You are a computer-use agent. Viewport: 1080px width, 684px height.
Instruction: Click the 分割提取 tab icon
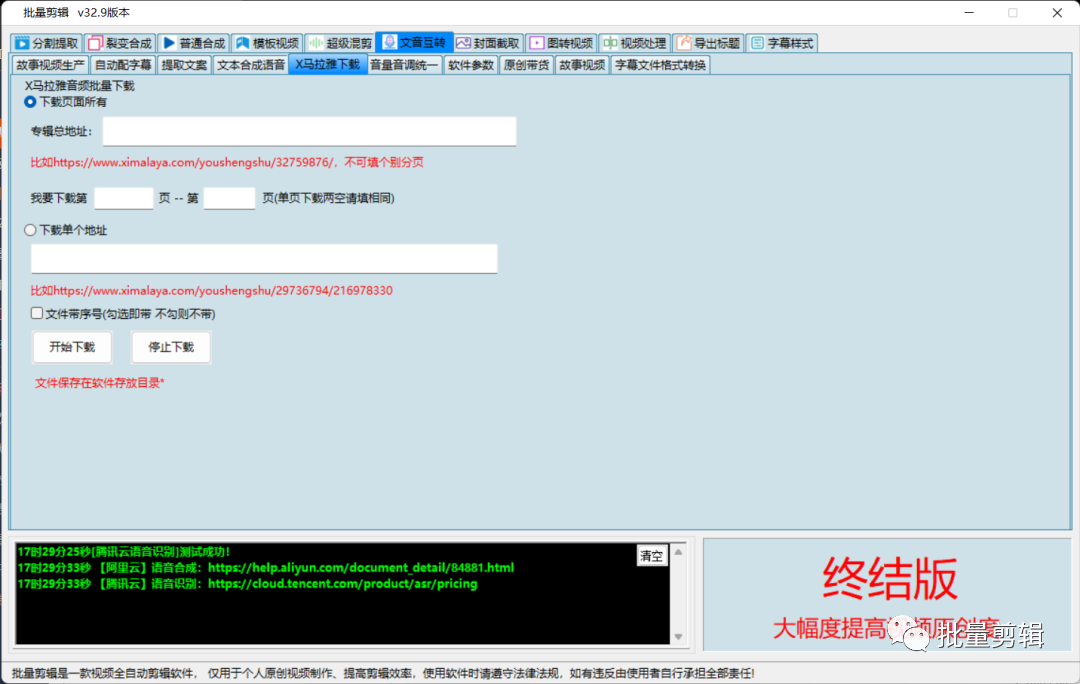click(x=22, y=43)
